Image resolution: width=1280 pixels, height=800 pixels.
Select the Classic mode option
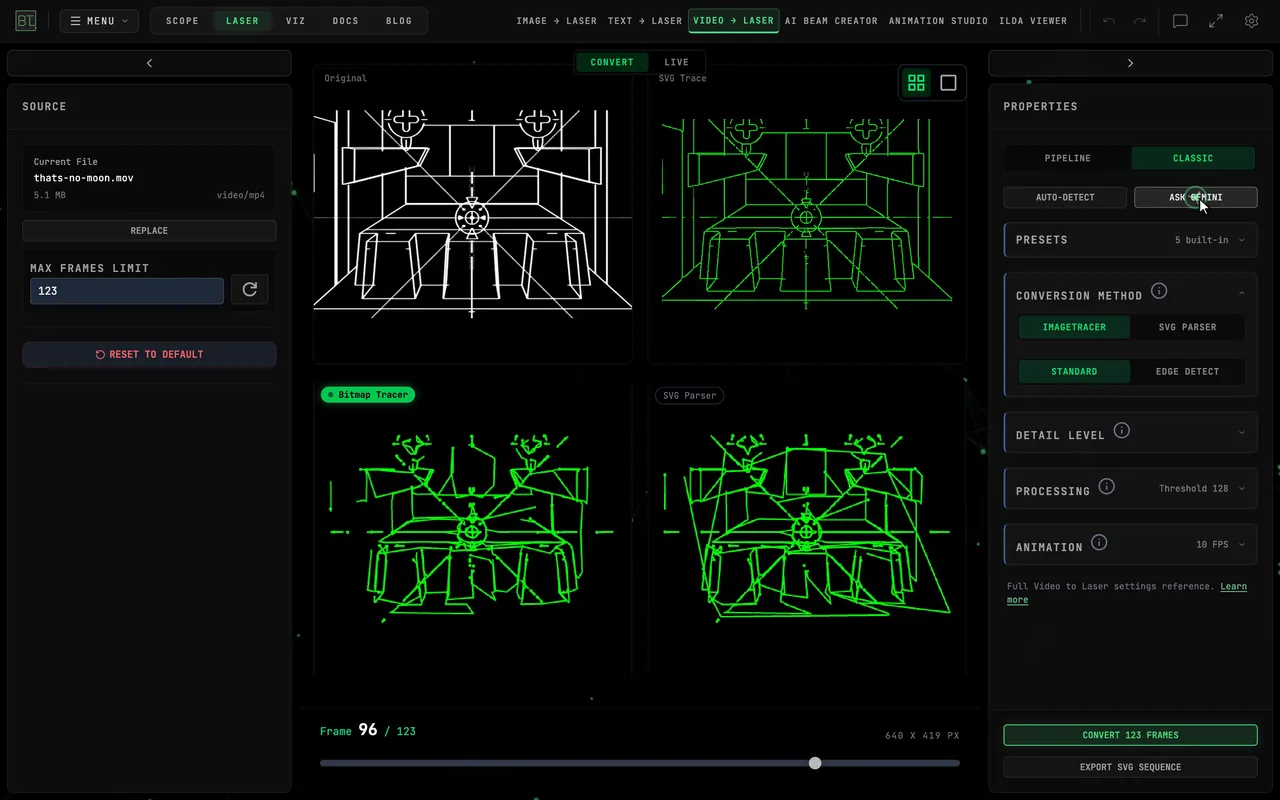pyautogui.click(x=1193, y=158)
